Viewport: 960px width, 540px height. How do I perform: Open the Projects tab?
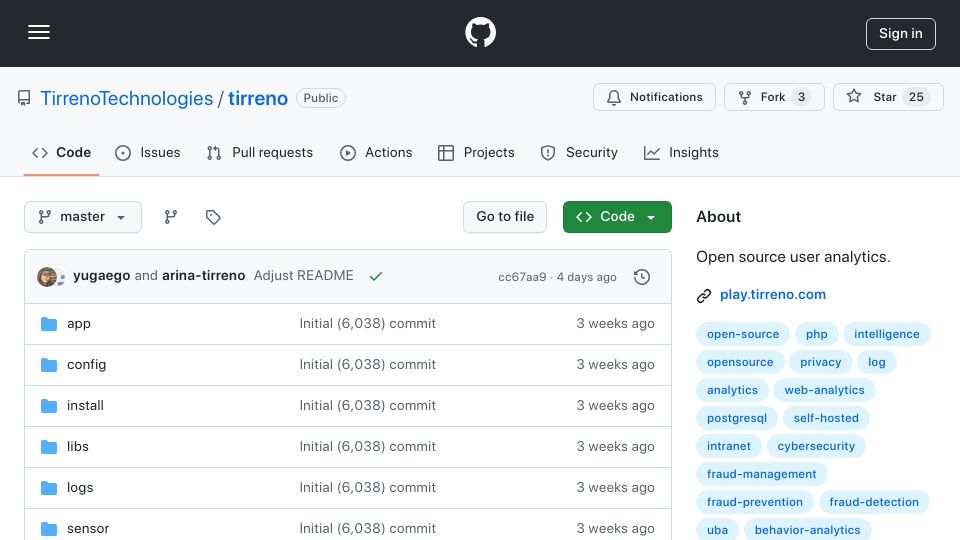tap(476, 152)
